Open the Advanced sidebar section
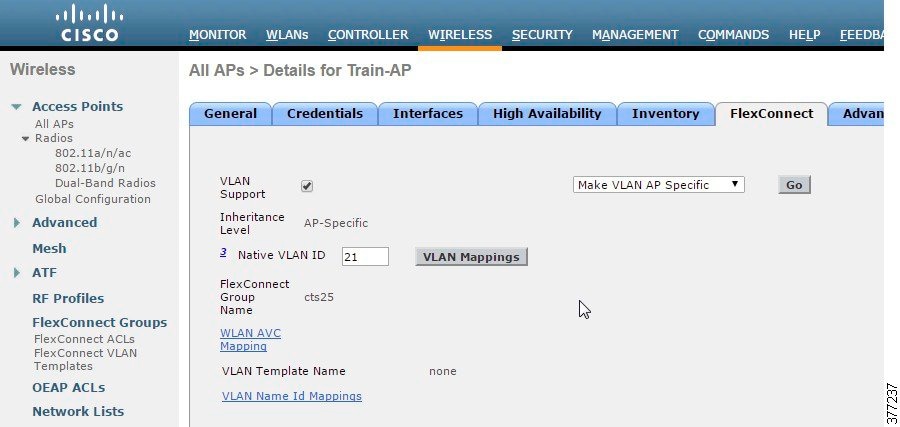This screenshot has height=427, width=900. 64,223
